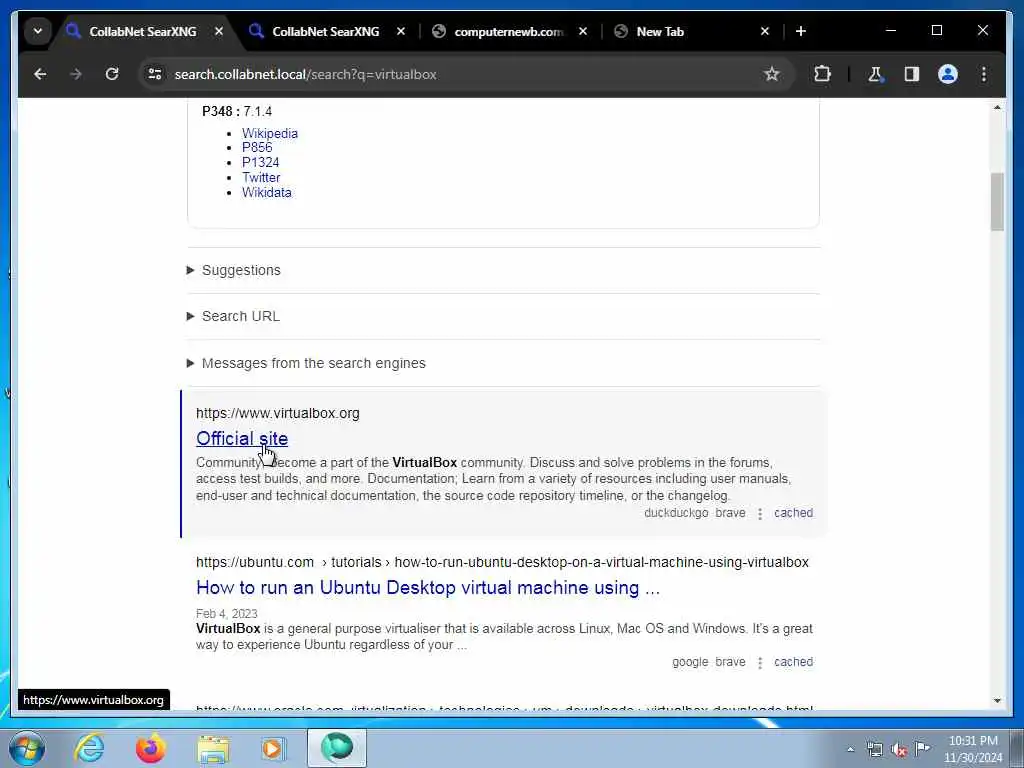Viewport: 1024px width, 768px height.
Task: Open the muted volume tray icon
Action: pyautogui.click(x=899, y=750)
